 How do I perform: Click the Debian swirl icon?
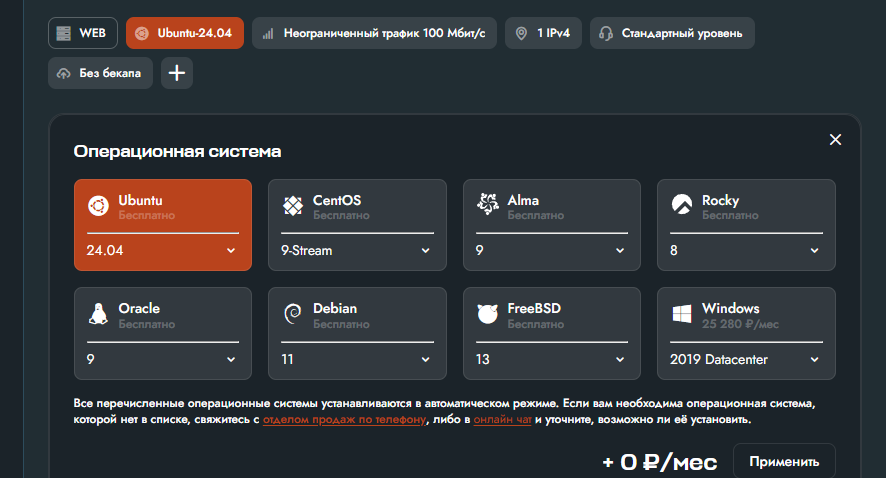click(x=293, y=314)
